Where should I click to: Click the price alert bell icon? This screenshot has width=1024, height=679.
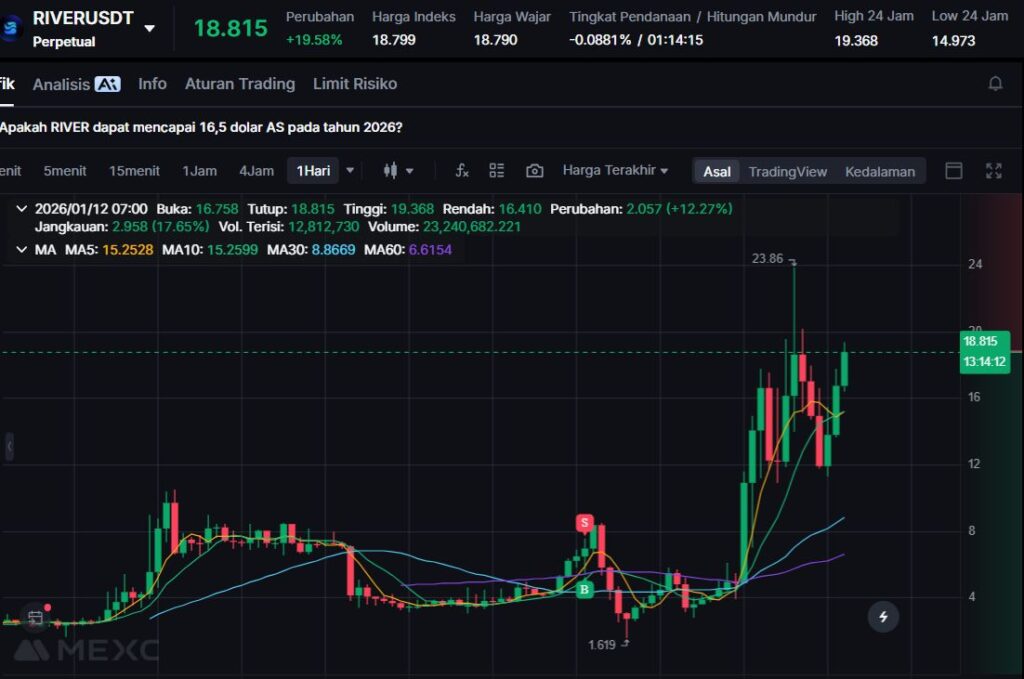(x=995, y=84)
